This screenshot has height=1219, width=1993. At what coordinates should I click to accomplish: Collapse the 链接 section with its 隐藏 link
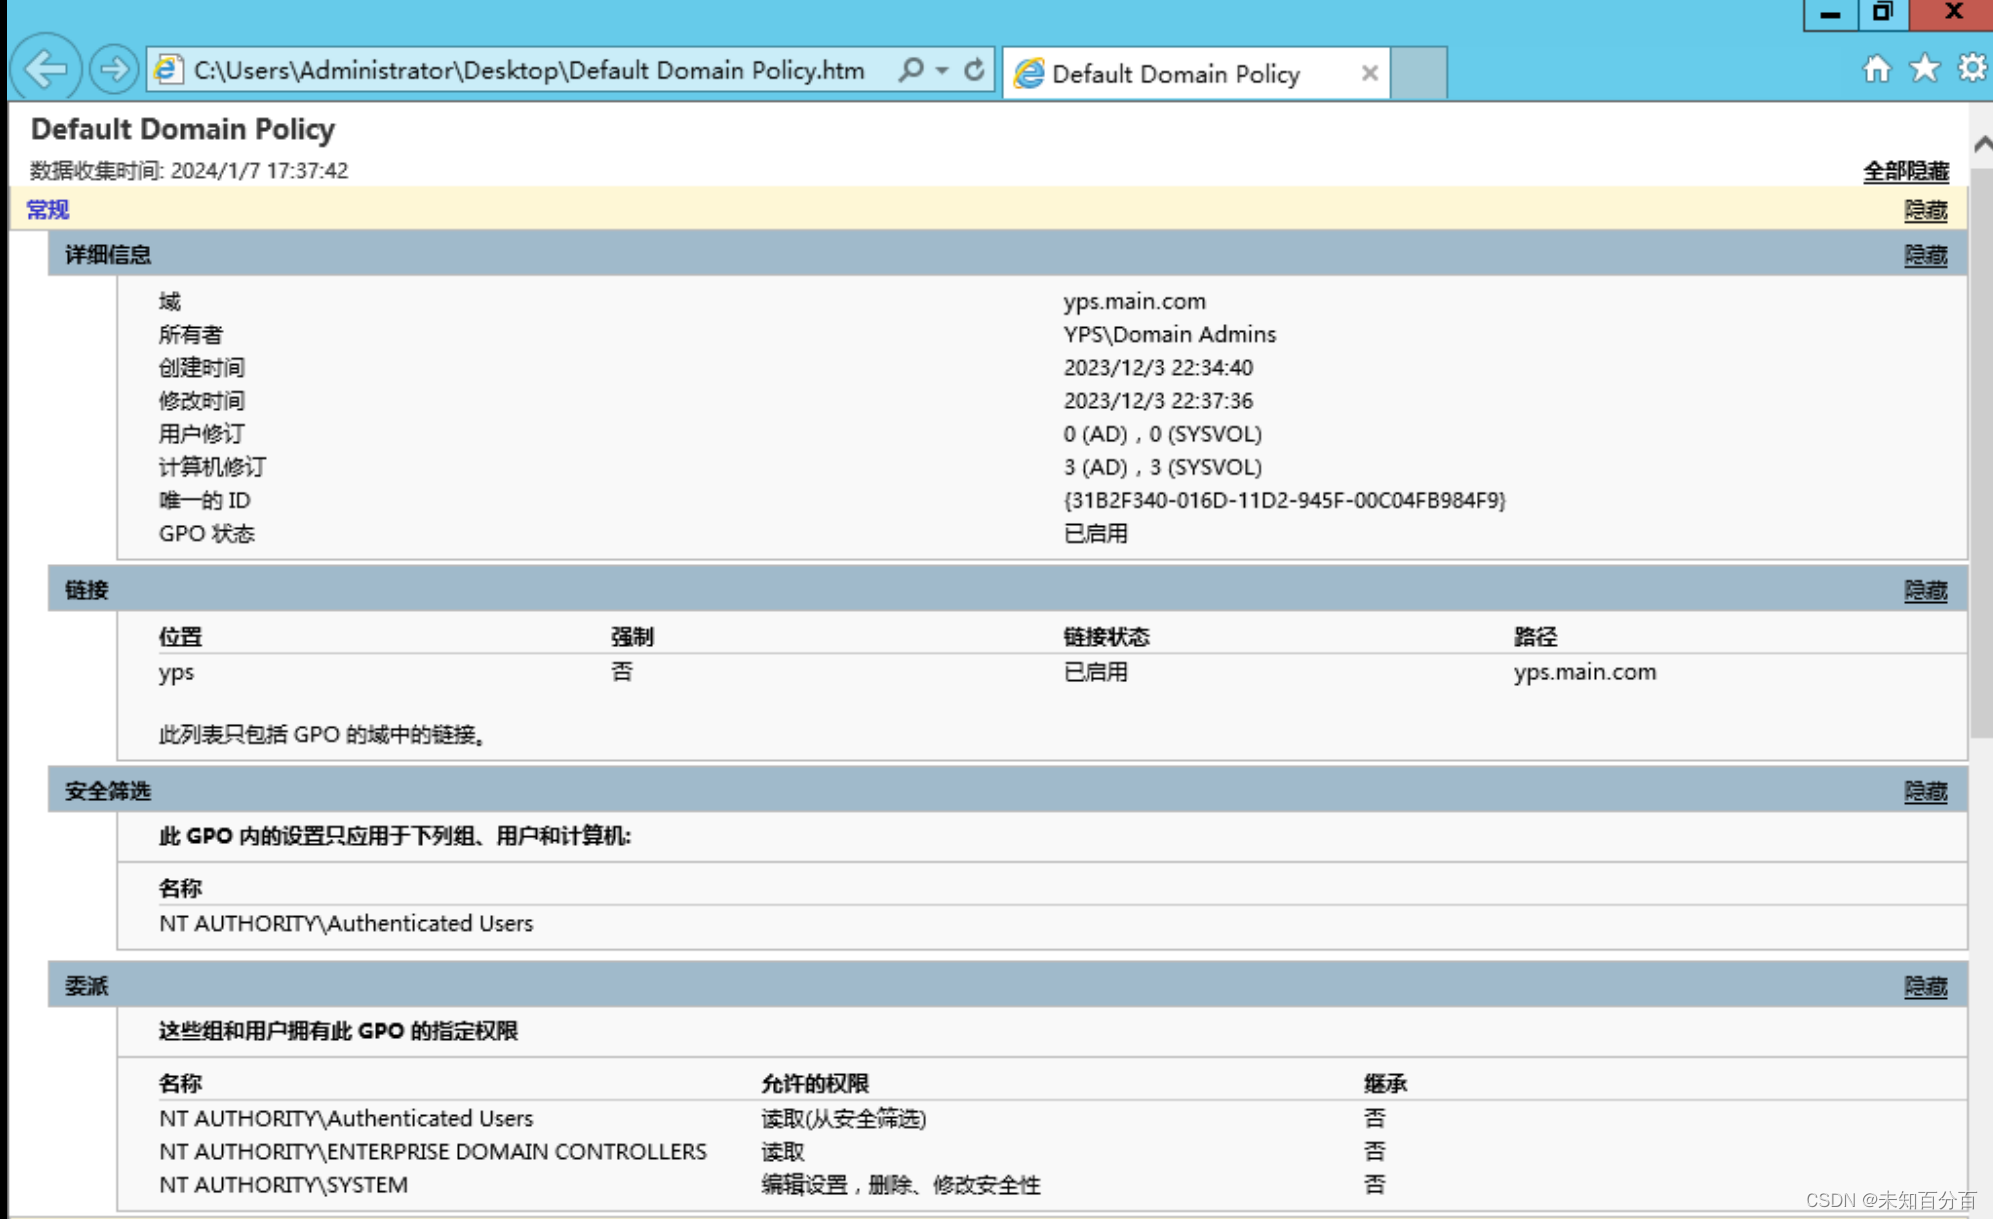coord(1925,590)
